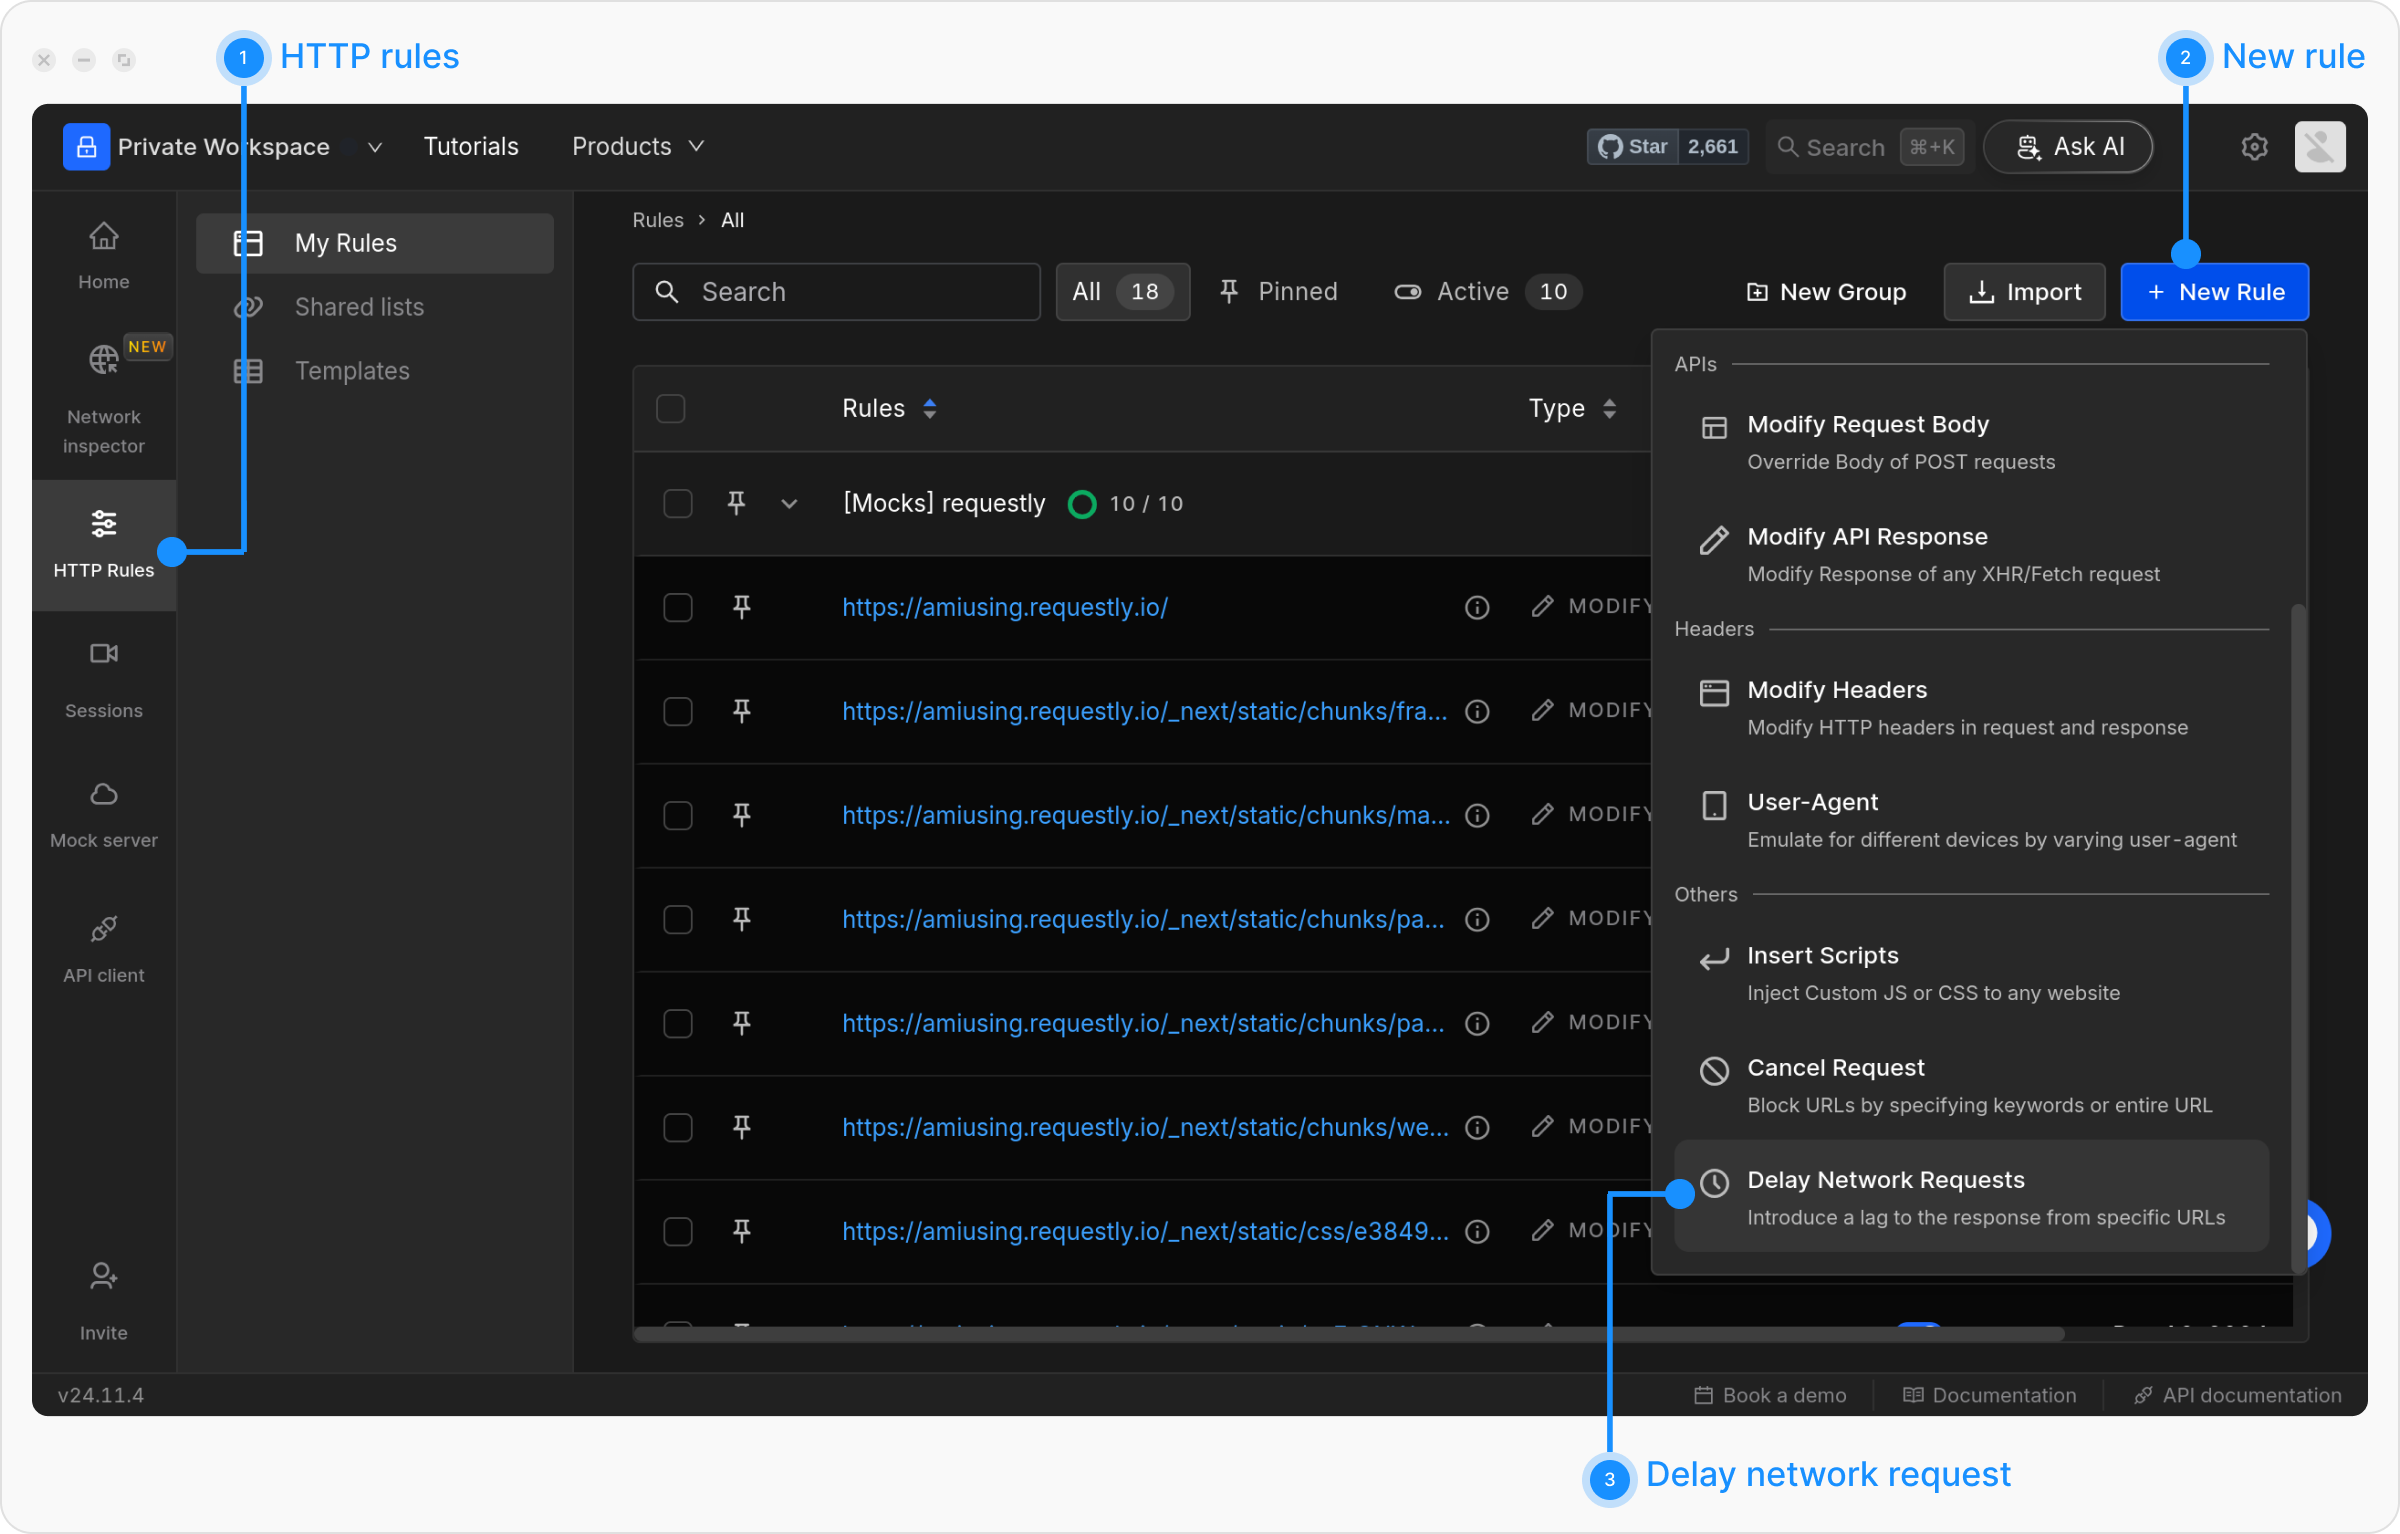Image resolution: width=2400 pixels, height=1534 pixels.
Task: Click the settings gear icon in header
Action: 2254,147
